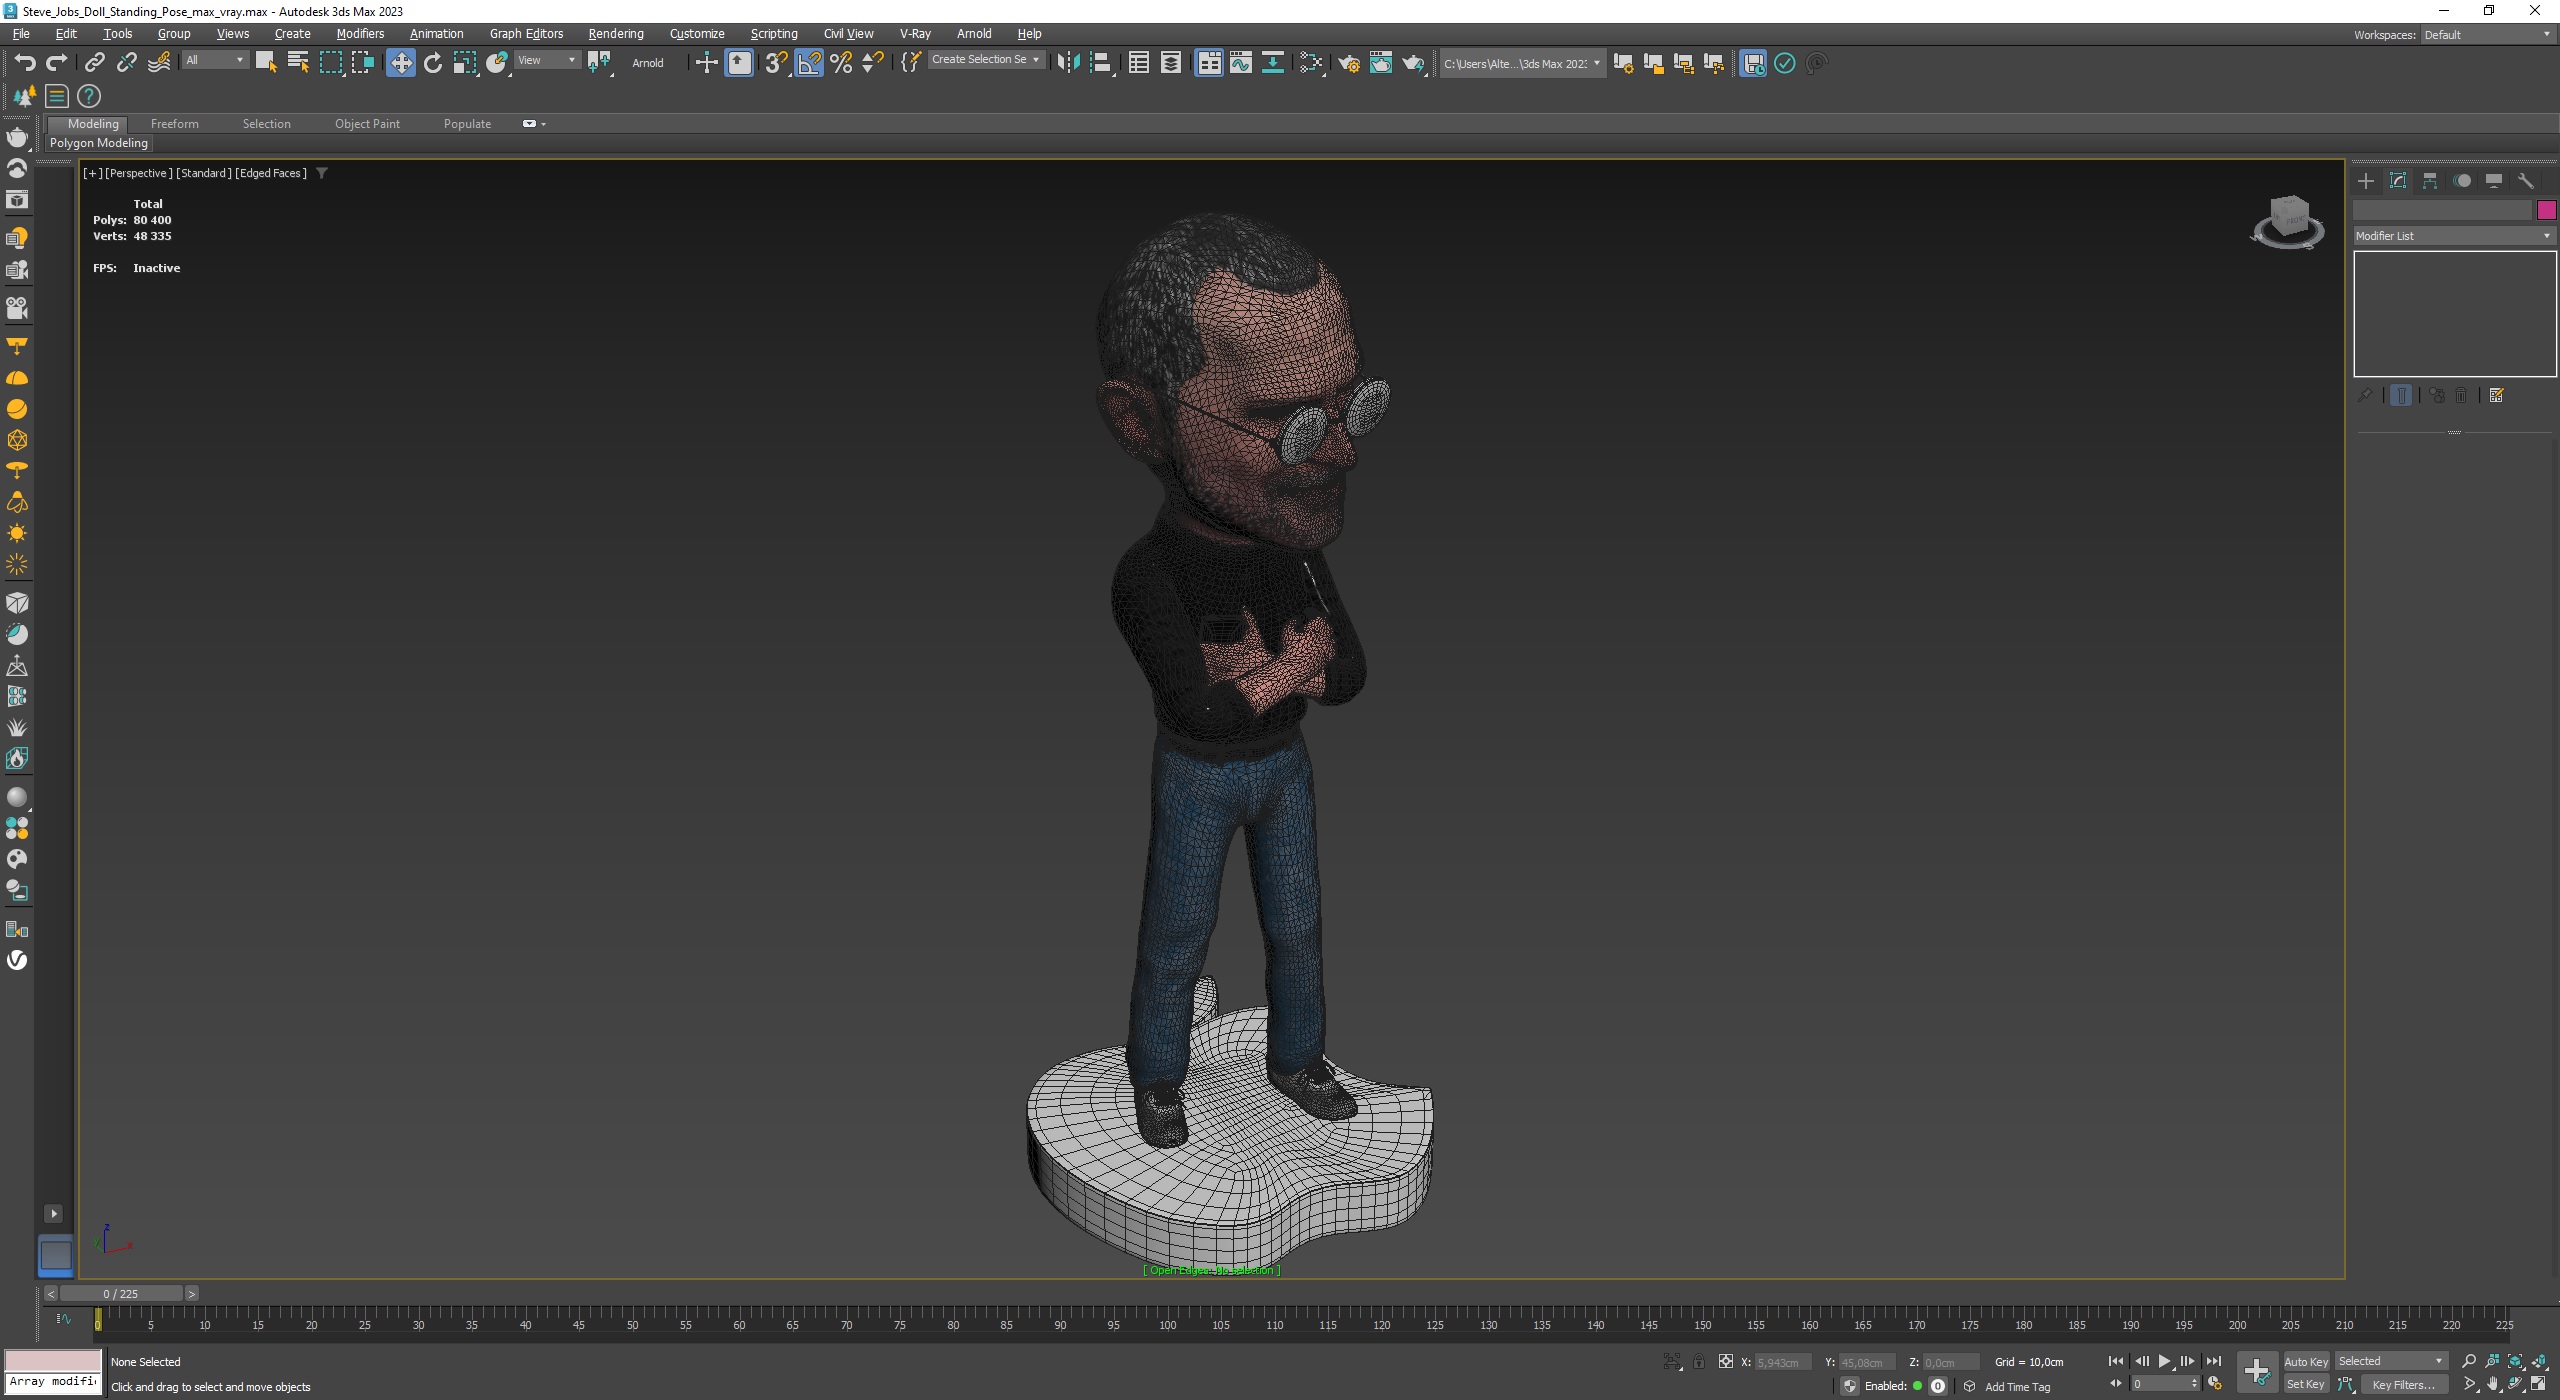The image size is (2560, 1400).
Task: Click frame 100 on the timeline track
Action: coord(1167,1318)
